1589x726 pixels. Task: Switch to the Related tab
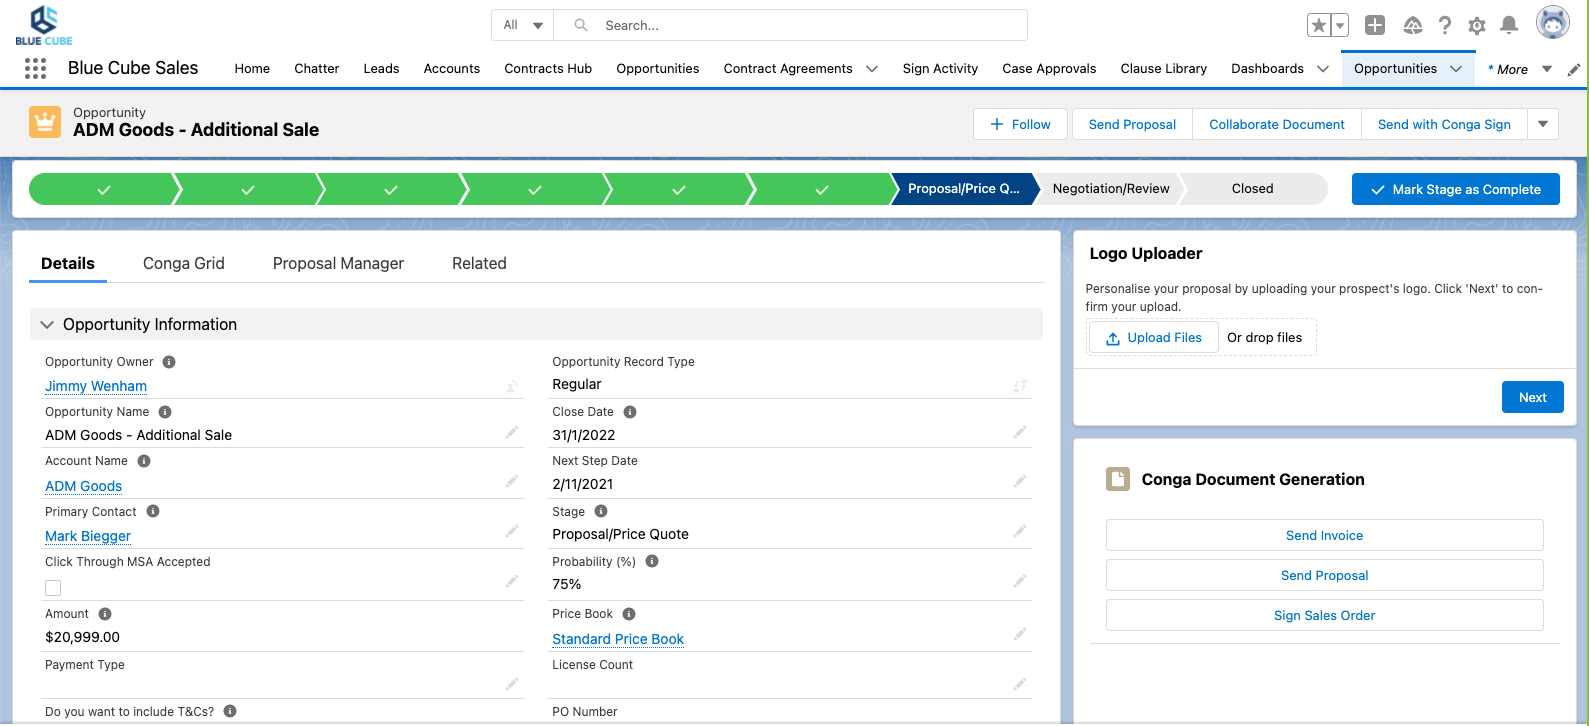click(x=479, y=263)
